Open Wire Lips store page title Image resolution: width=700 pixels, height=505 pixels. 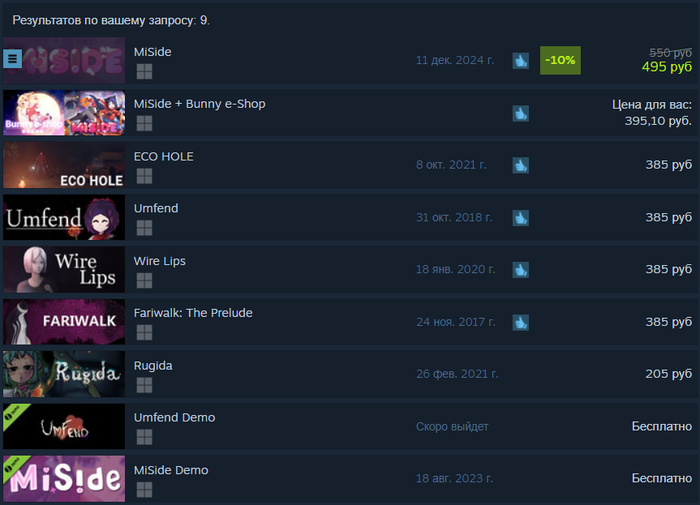pyautogui.click(x=160, y=261)
